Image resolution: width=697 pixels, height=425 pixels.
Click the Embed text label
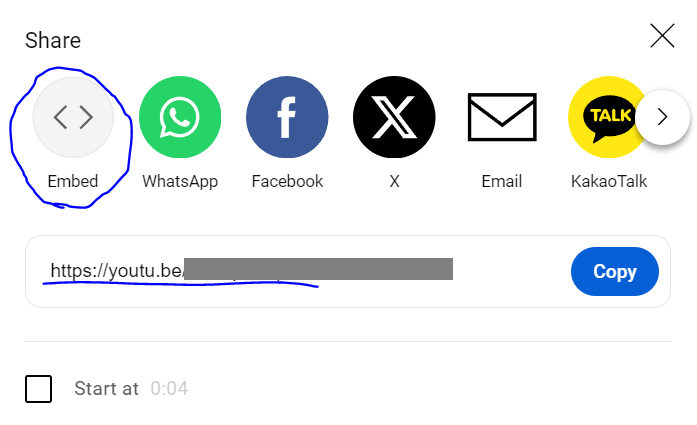point(73,181)
